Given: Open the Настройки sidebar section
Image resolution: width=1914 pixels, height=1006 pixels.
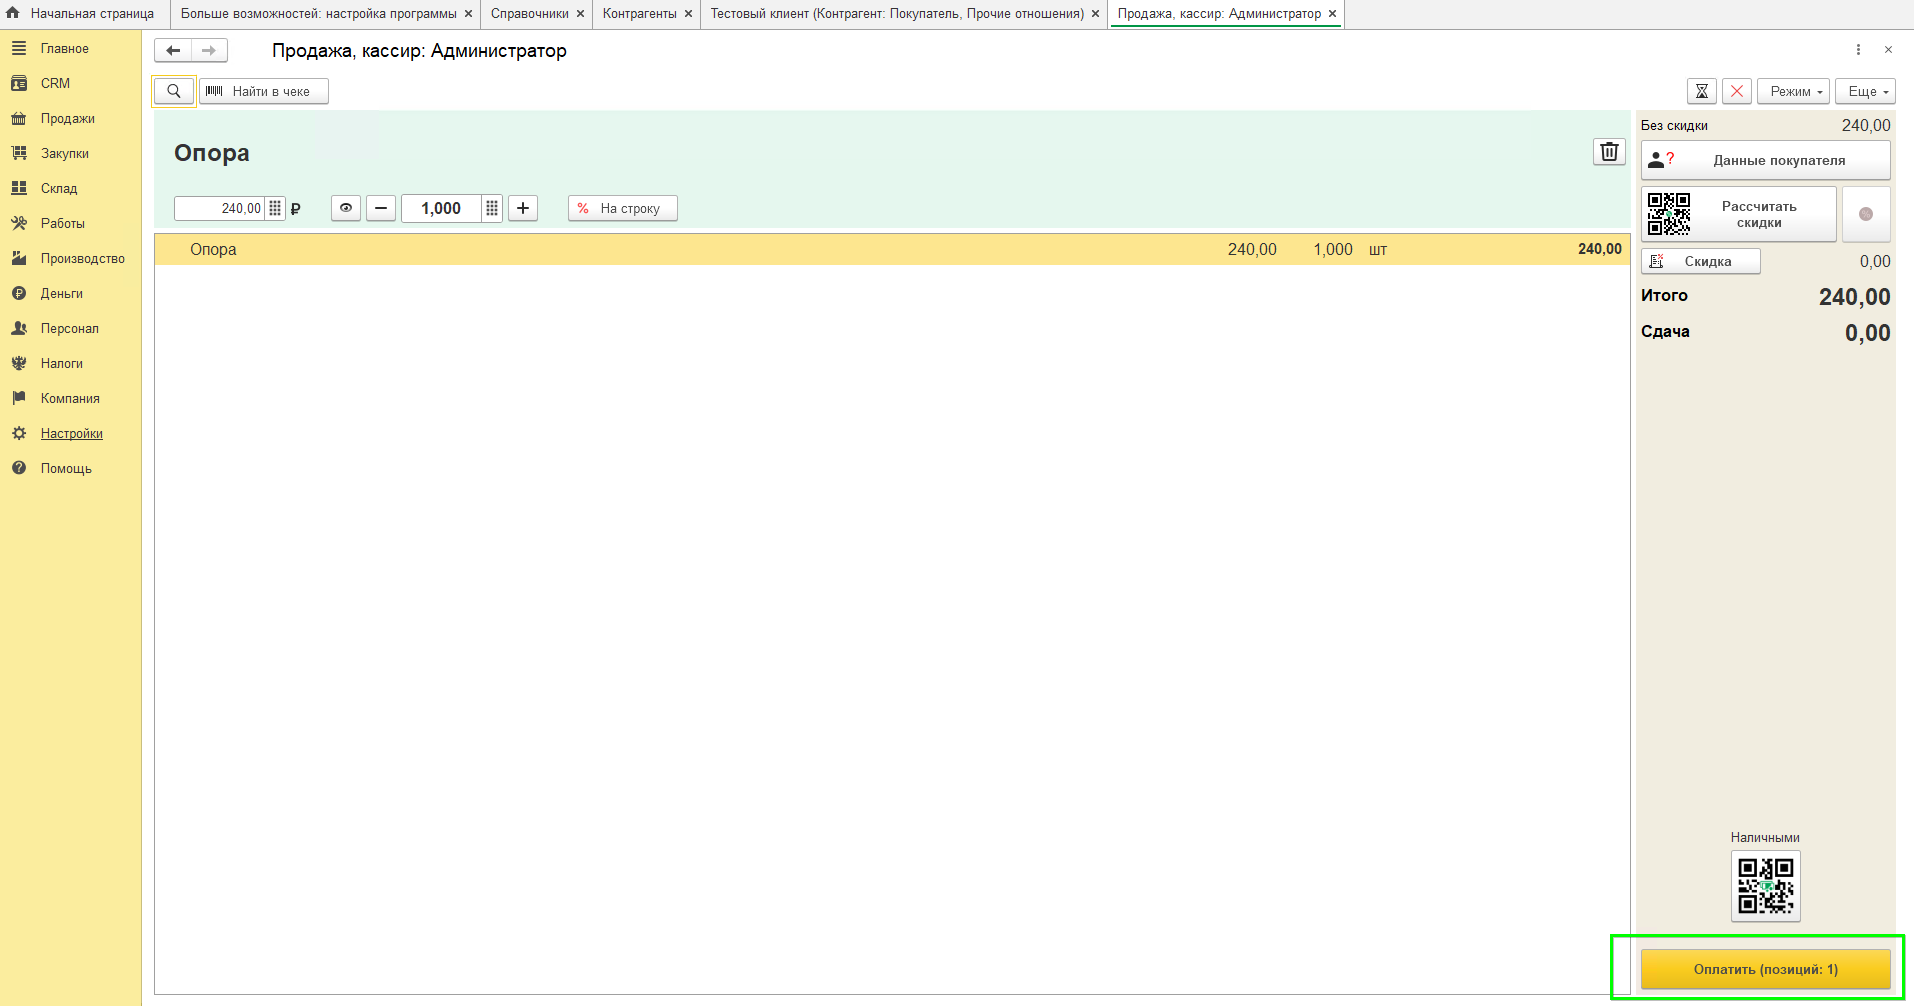Looking at the screenshot, I should (71, 433).
